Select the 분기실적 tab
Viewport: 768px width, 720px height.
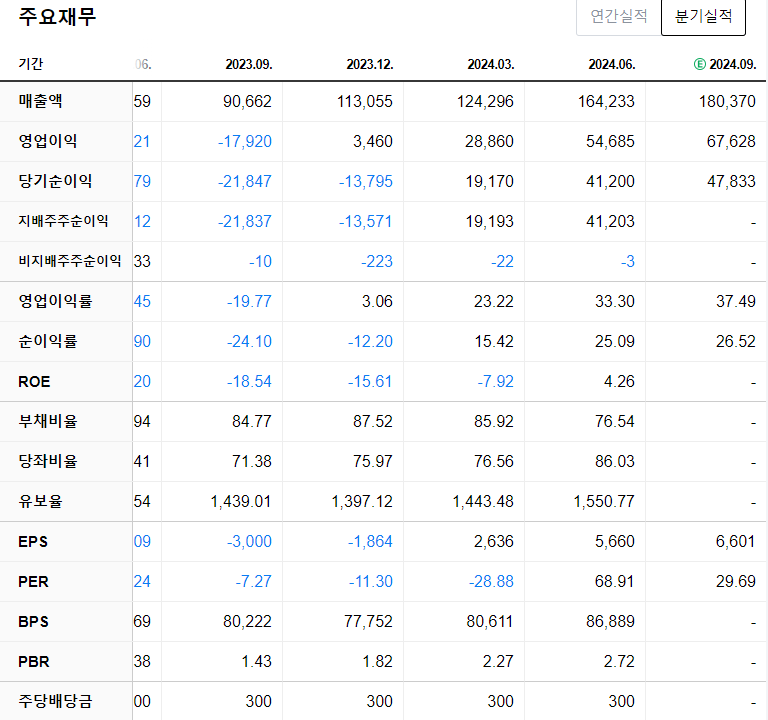pyautogui.click(x=703, y=17)
